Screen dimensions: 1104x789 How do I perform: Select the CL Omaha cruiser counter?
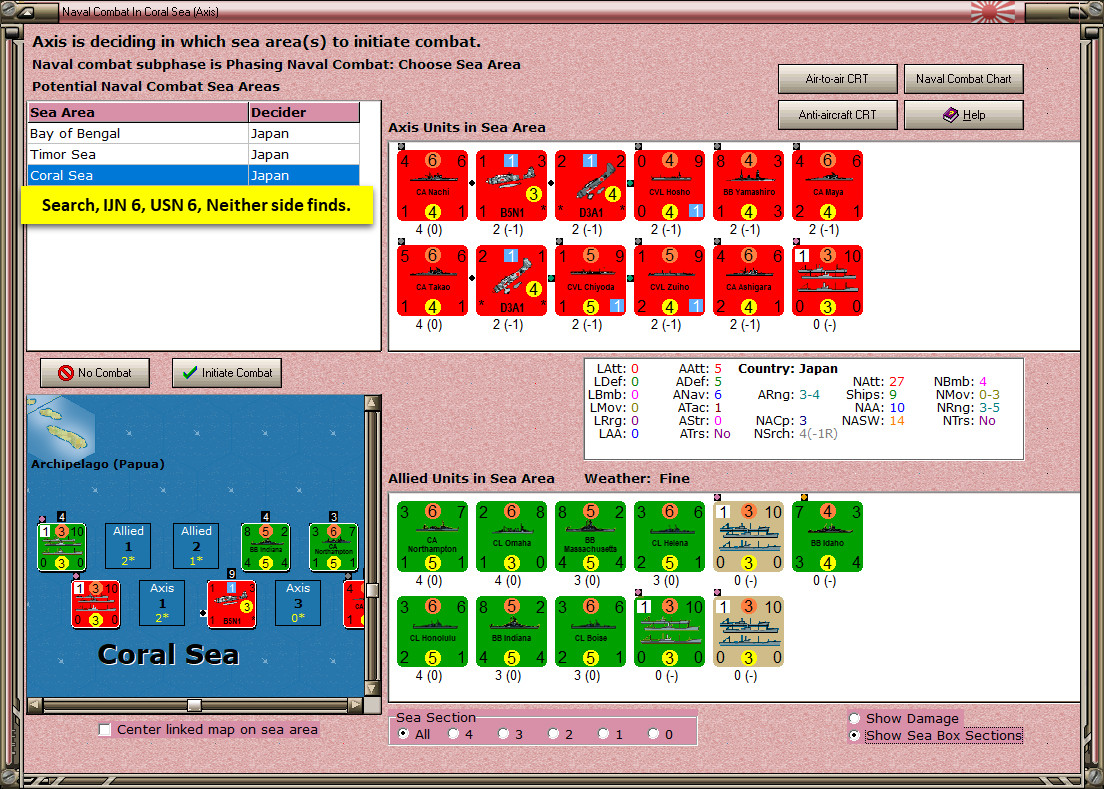[511, 537]
